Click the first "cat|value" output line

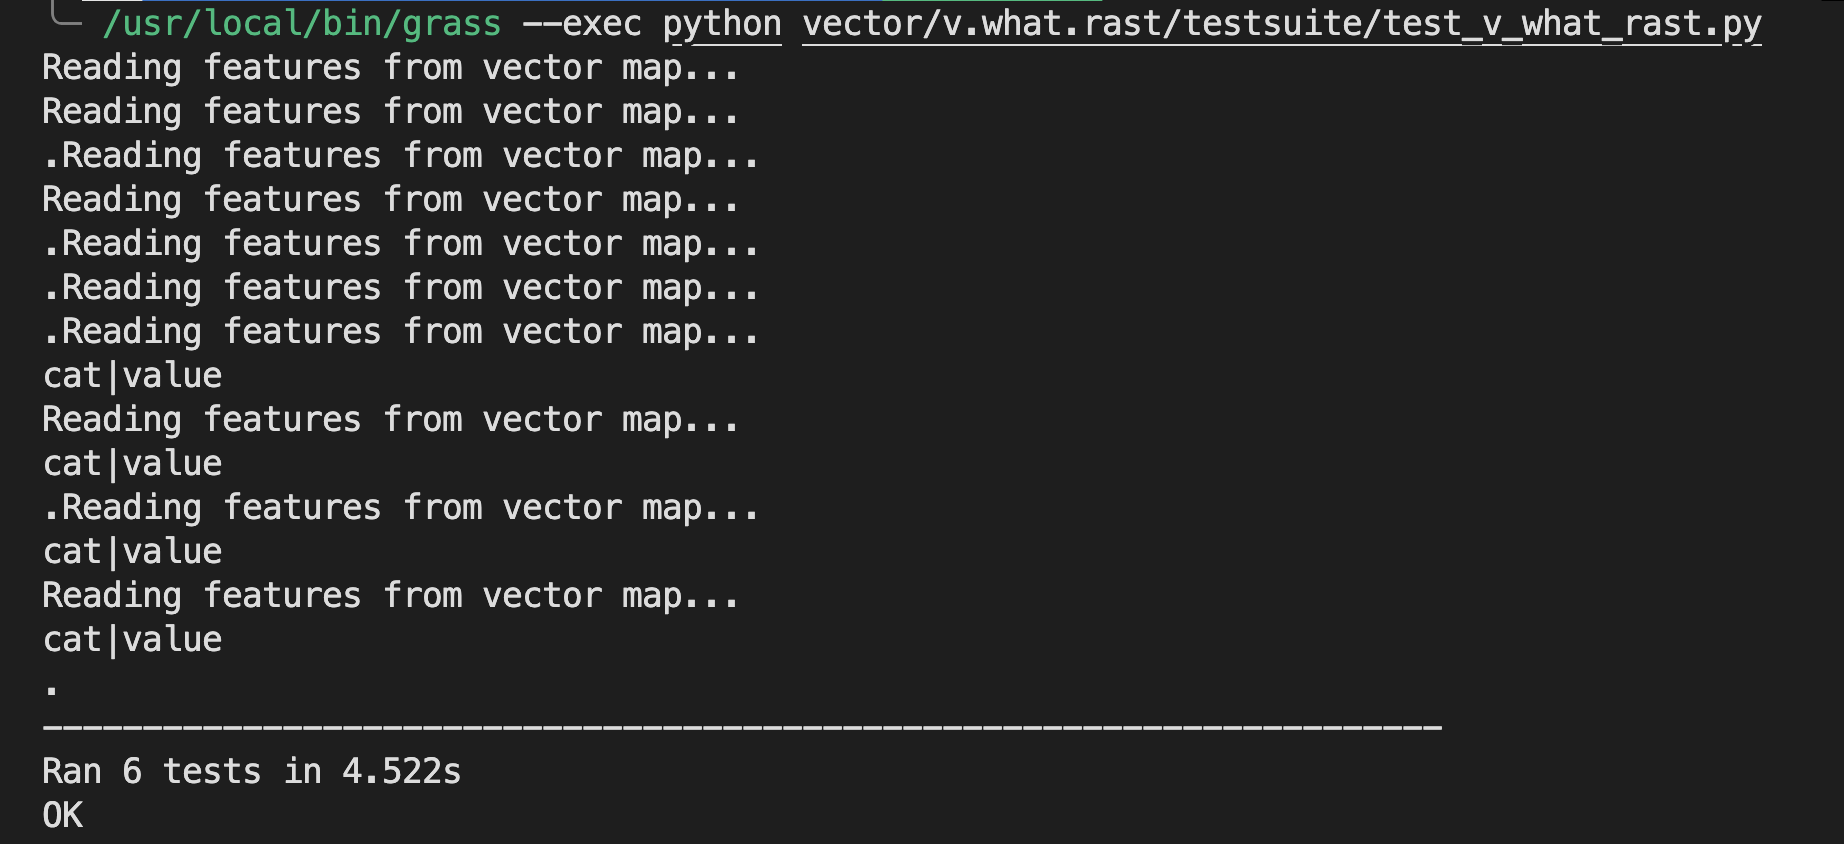(132, 376)
